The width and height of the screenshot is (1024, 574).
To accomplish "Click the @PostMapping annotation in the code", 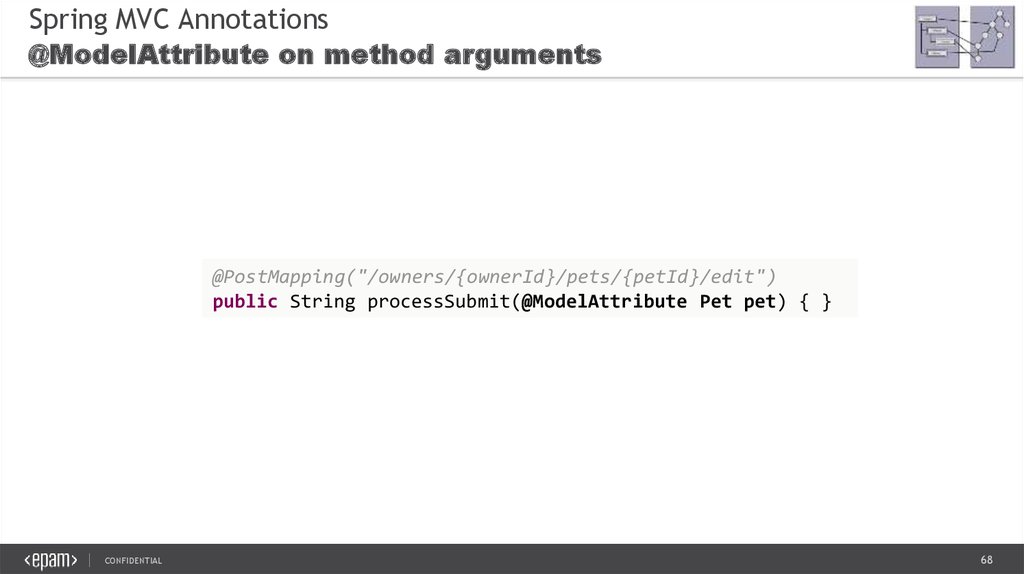I will point(268,275).
